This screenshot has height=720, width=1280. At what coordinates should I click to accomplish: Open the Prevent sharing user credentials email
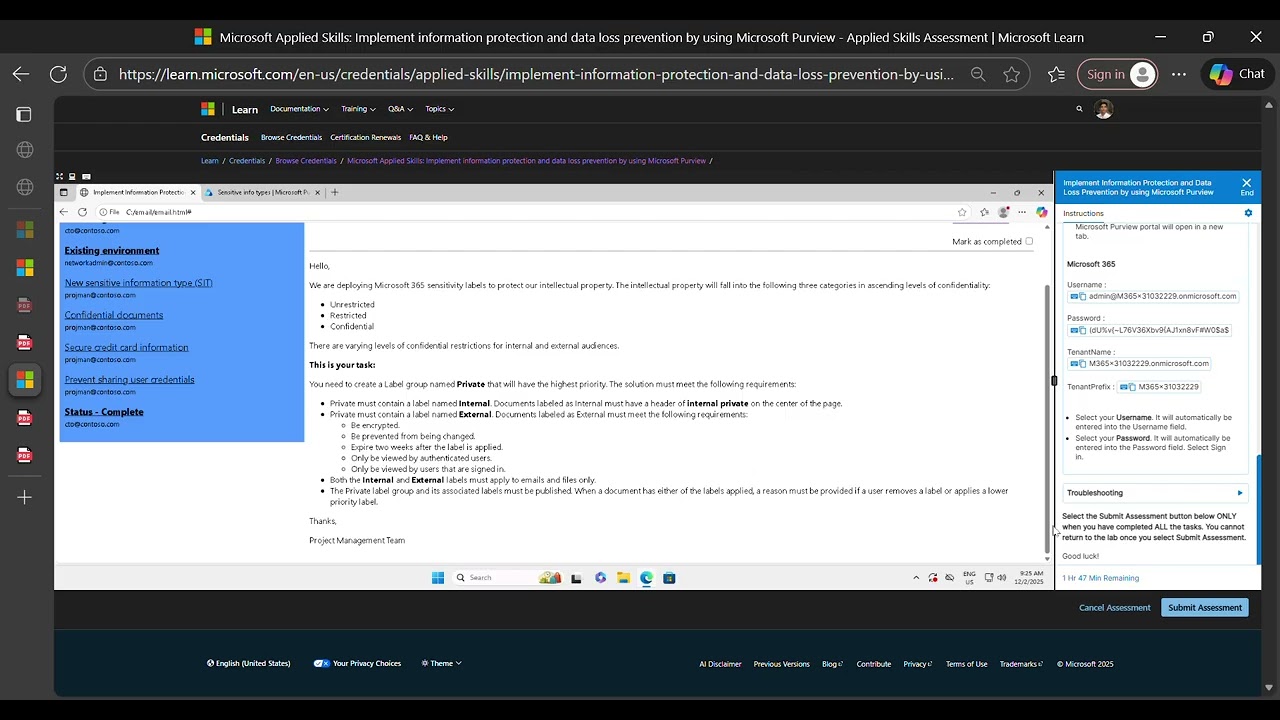129,379
